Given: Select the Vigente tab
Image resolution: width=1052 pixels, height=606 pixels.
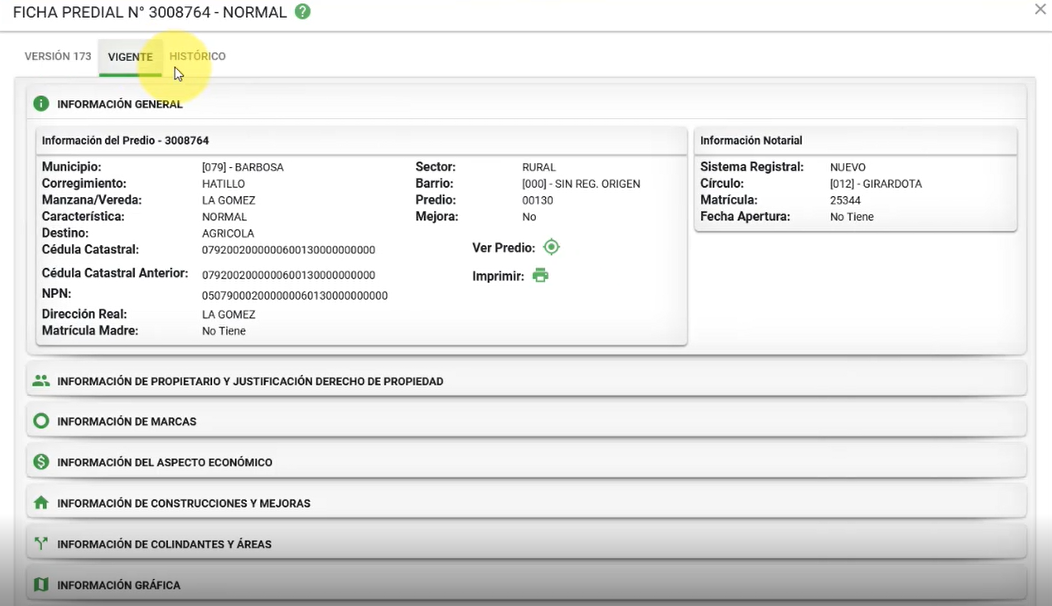Looking at the screenshot, I should 130,57.
